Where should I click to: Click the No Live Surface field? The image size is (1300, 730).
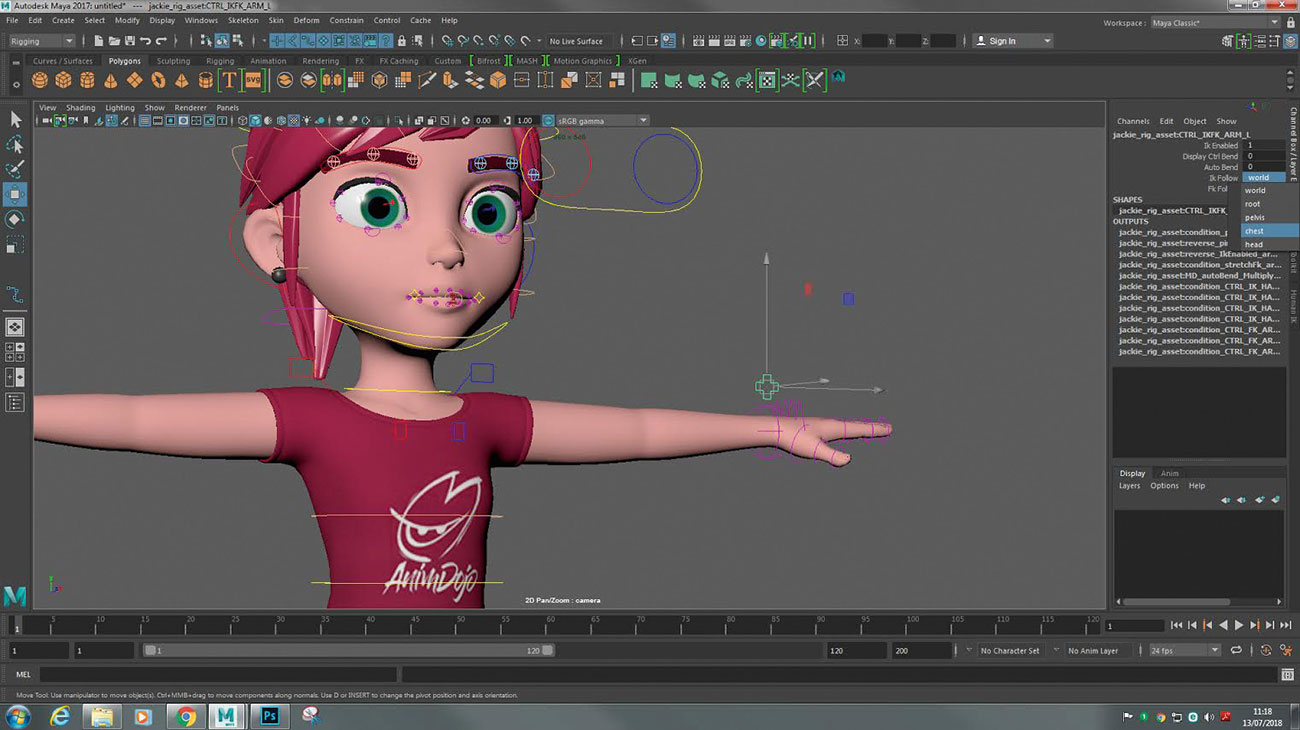point(576,41)
